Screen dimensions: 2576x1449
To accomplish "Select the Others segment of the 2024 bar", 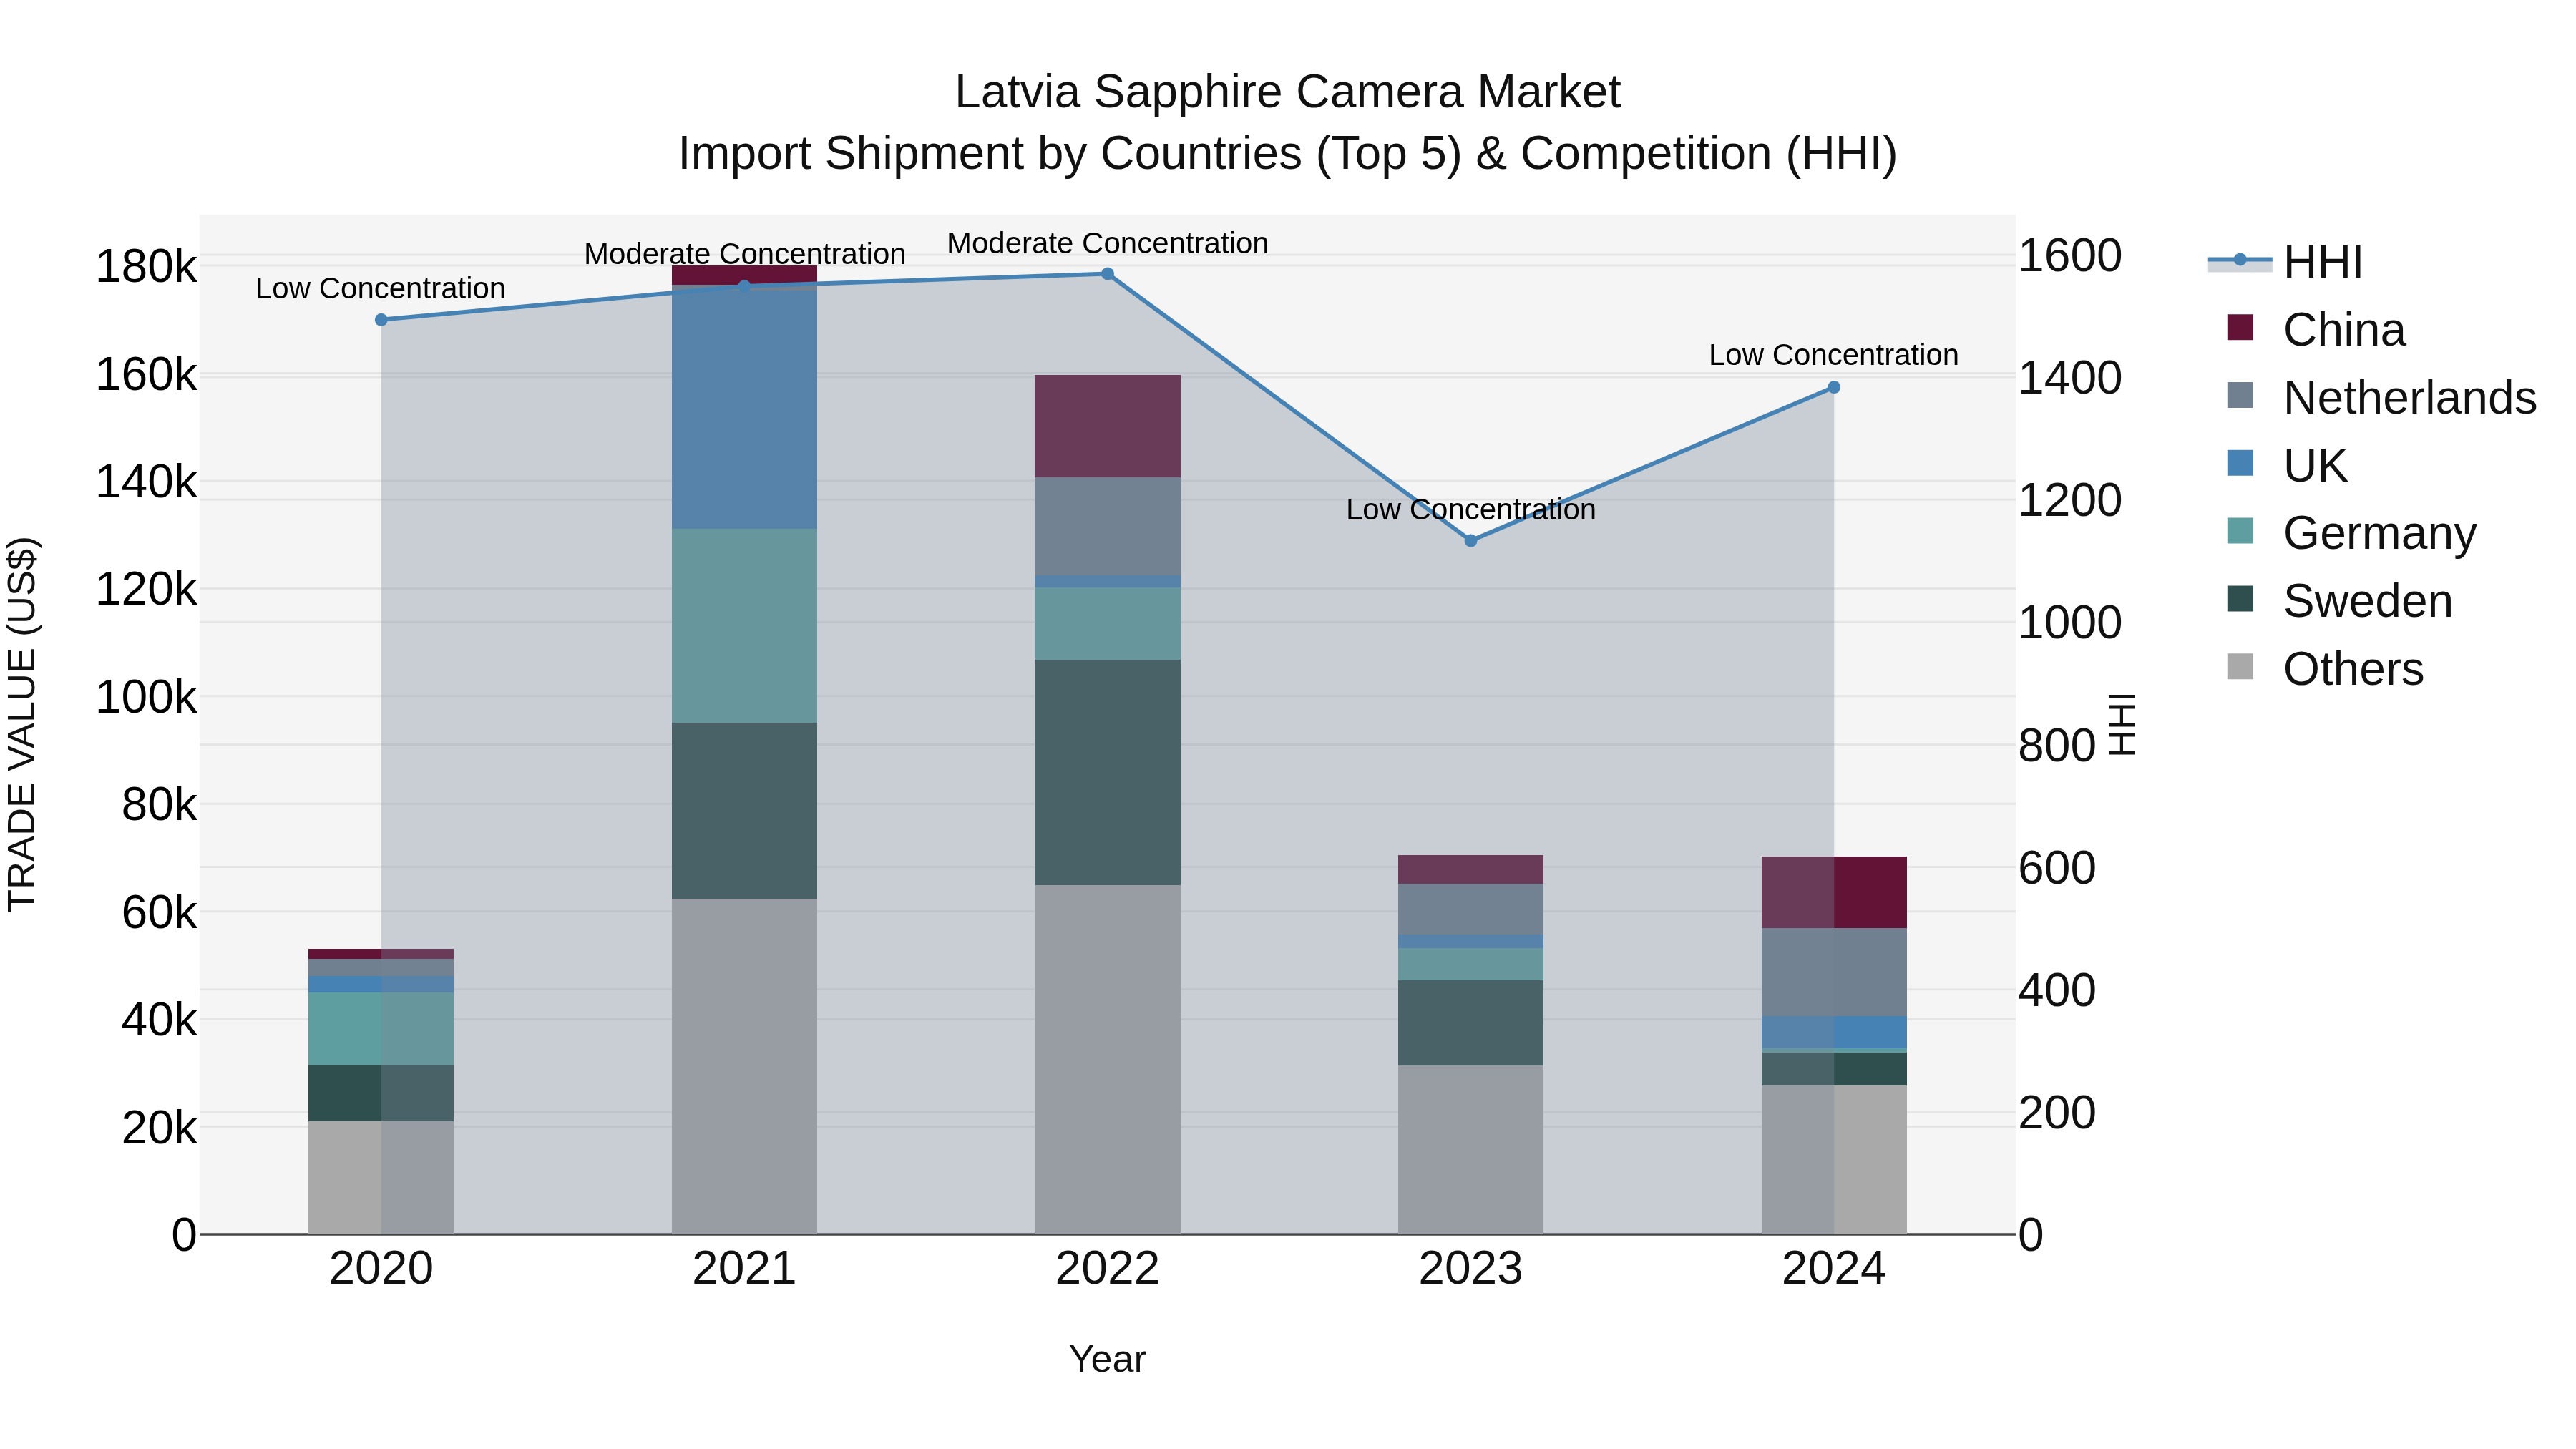I will tap(1833, 1160).
